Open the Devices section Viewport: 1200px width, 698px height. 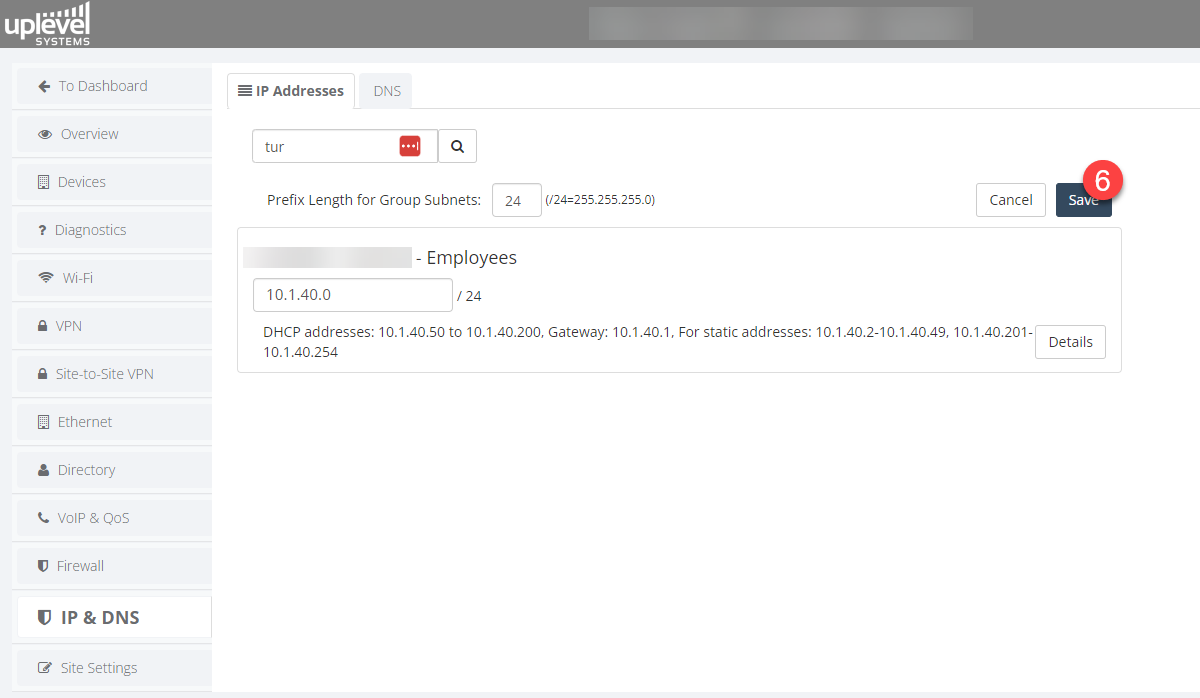point(114,182)
